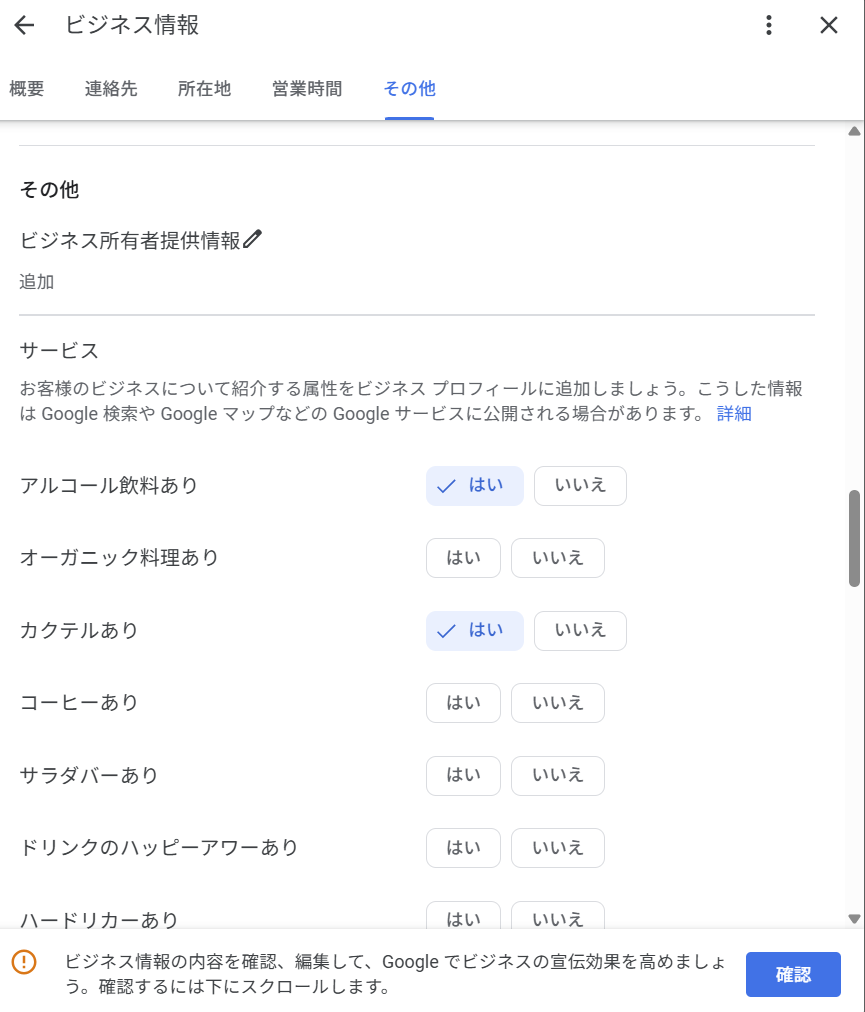The width and height of the screenshot is (865, 1012).
Task: Enable はい for ドリンクのハッピーアワーあり
Action: pyautogui.click(x=463, y=848)
